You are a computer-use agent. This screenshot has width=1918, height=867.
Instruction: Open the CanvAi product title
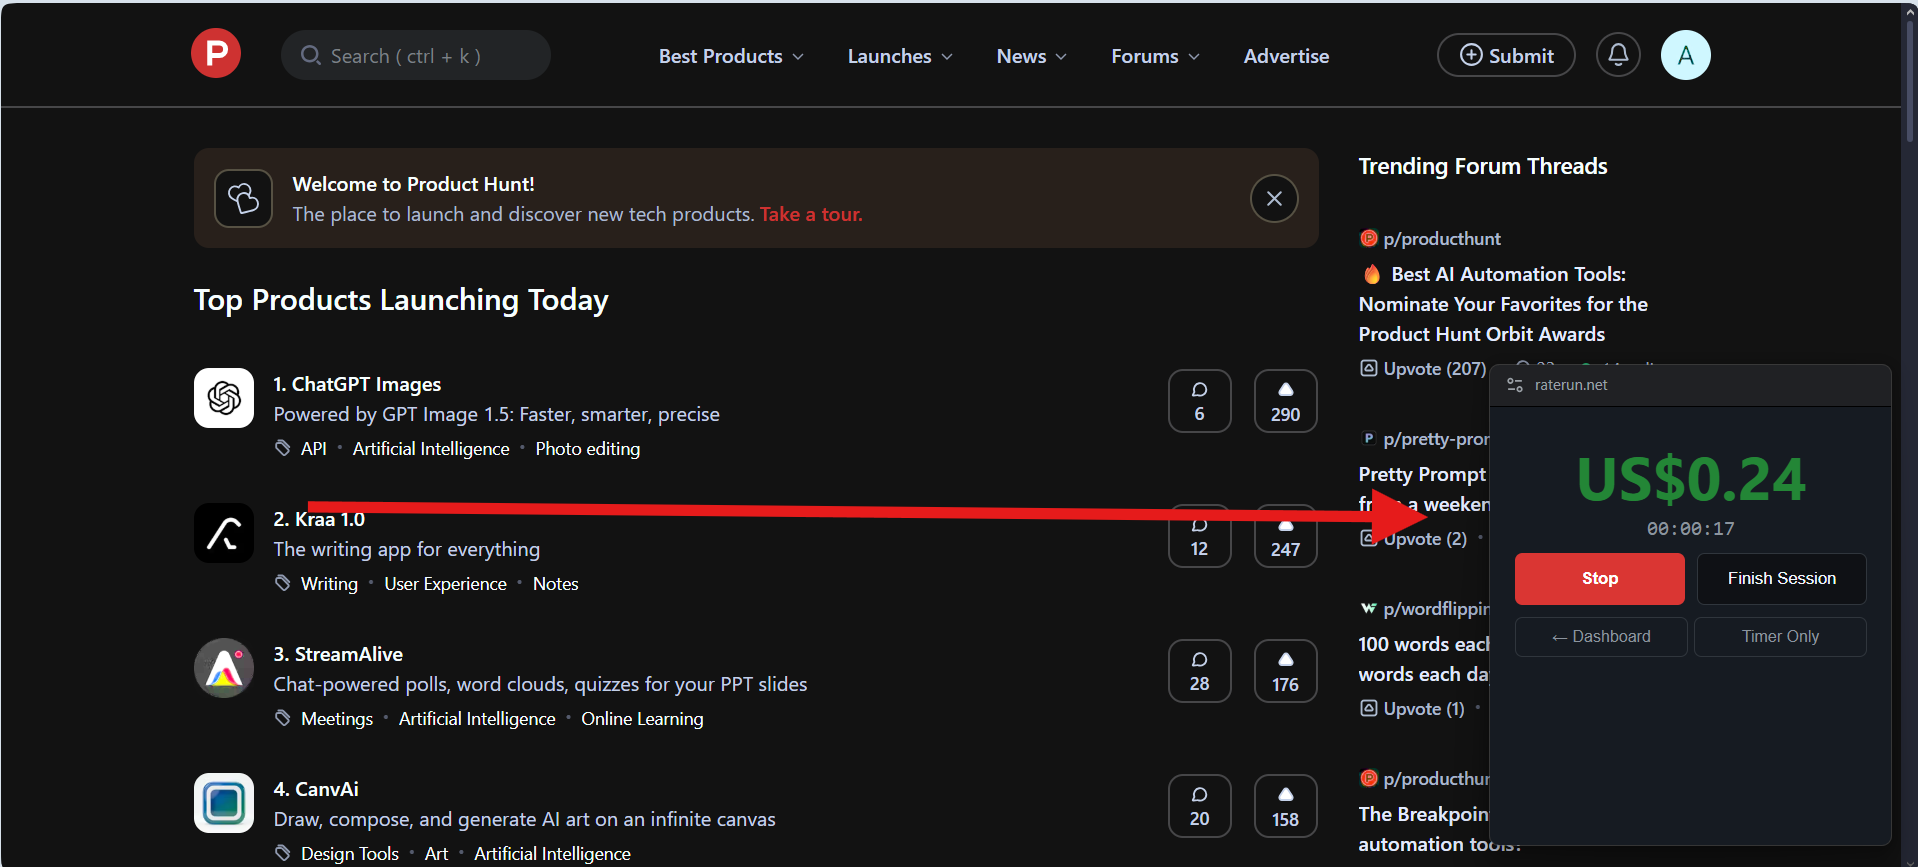pos(316,789)
